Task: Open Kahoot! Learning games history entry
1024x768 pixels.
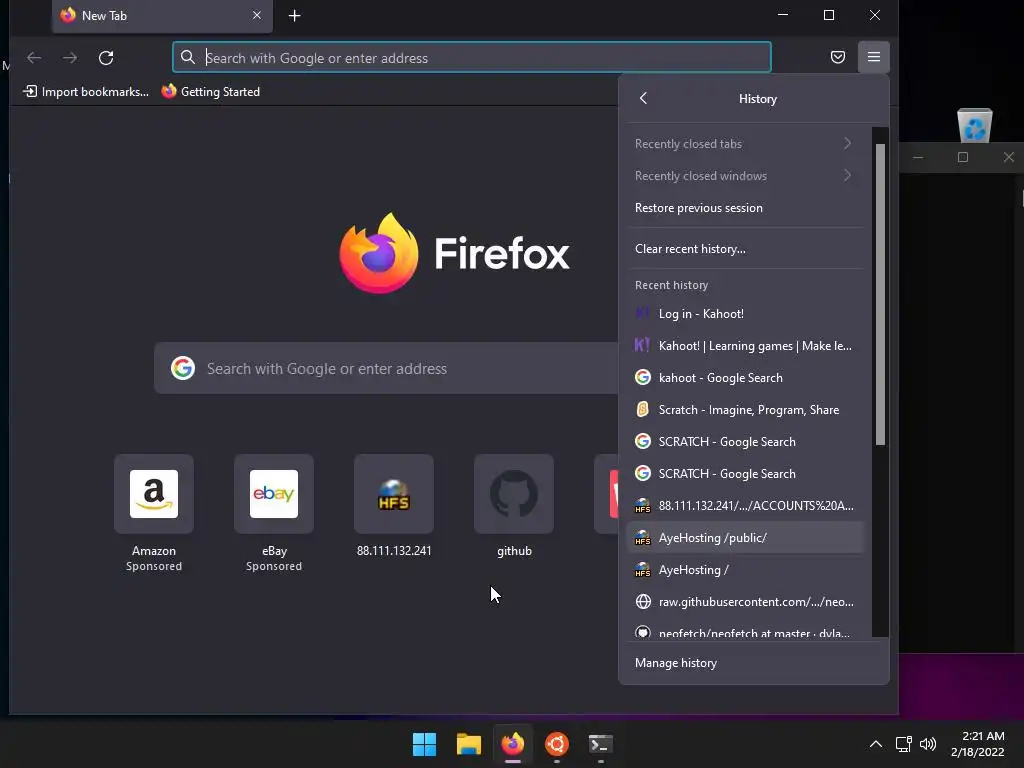Action: tap(745, 345)
